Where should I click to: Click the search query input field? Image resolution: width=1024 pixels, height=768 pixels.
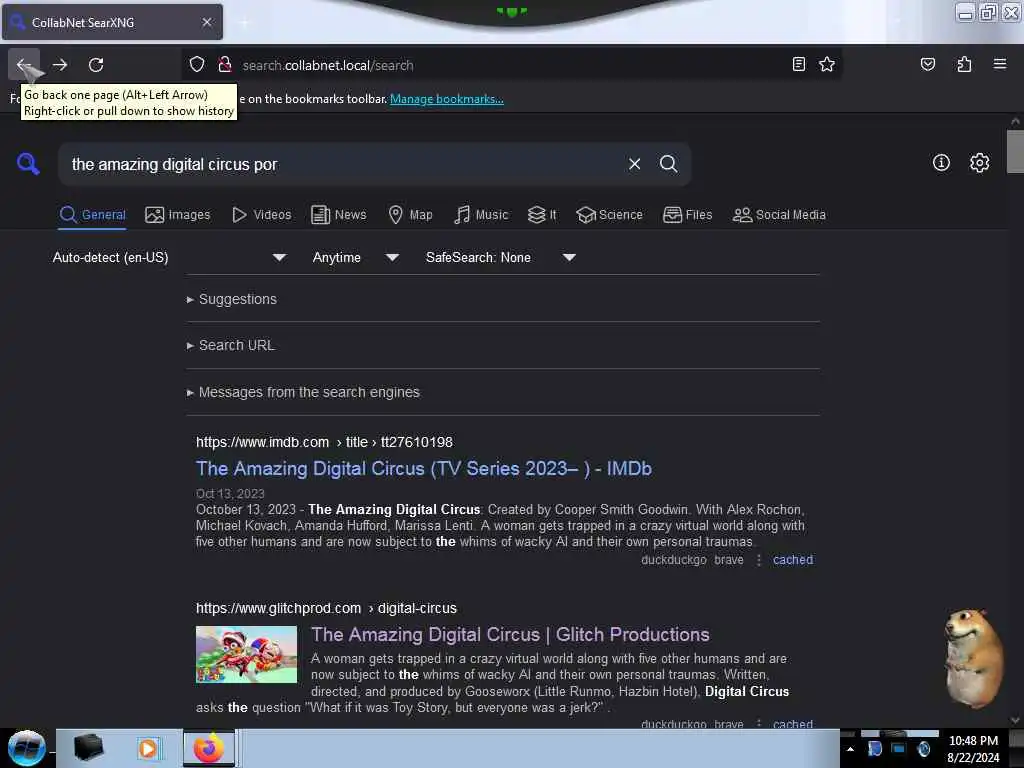tap(343, 164)
